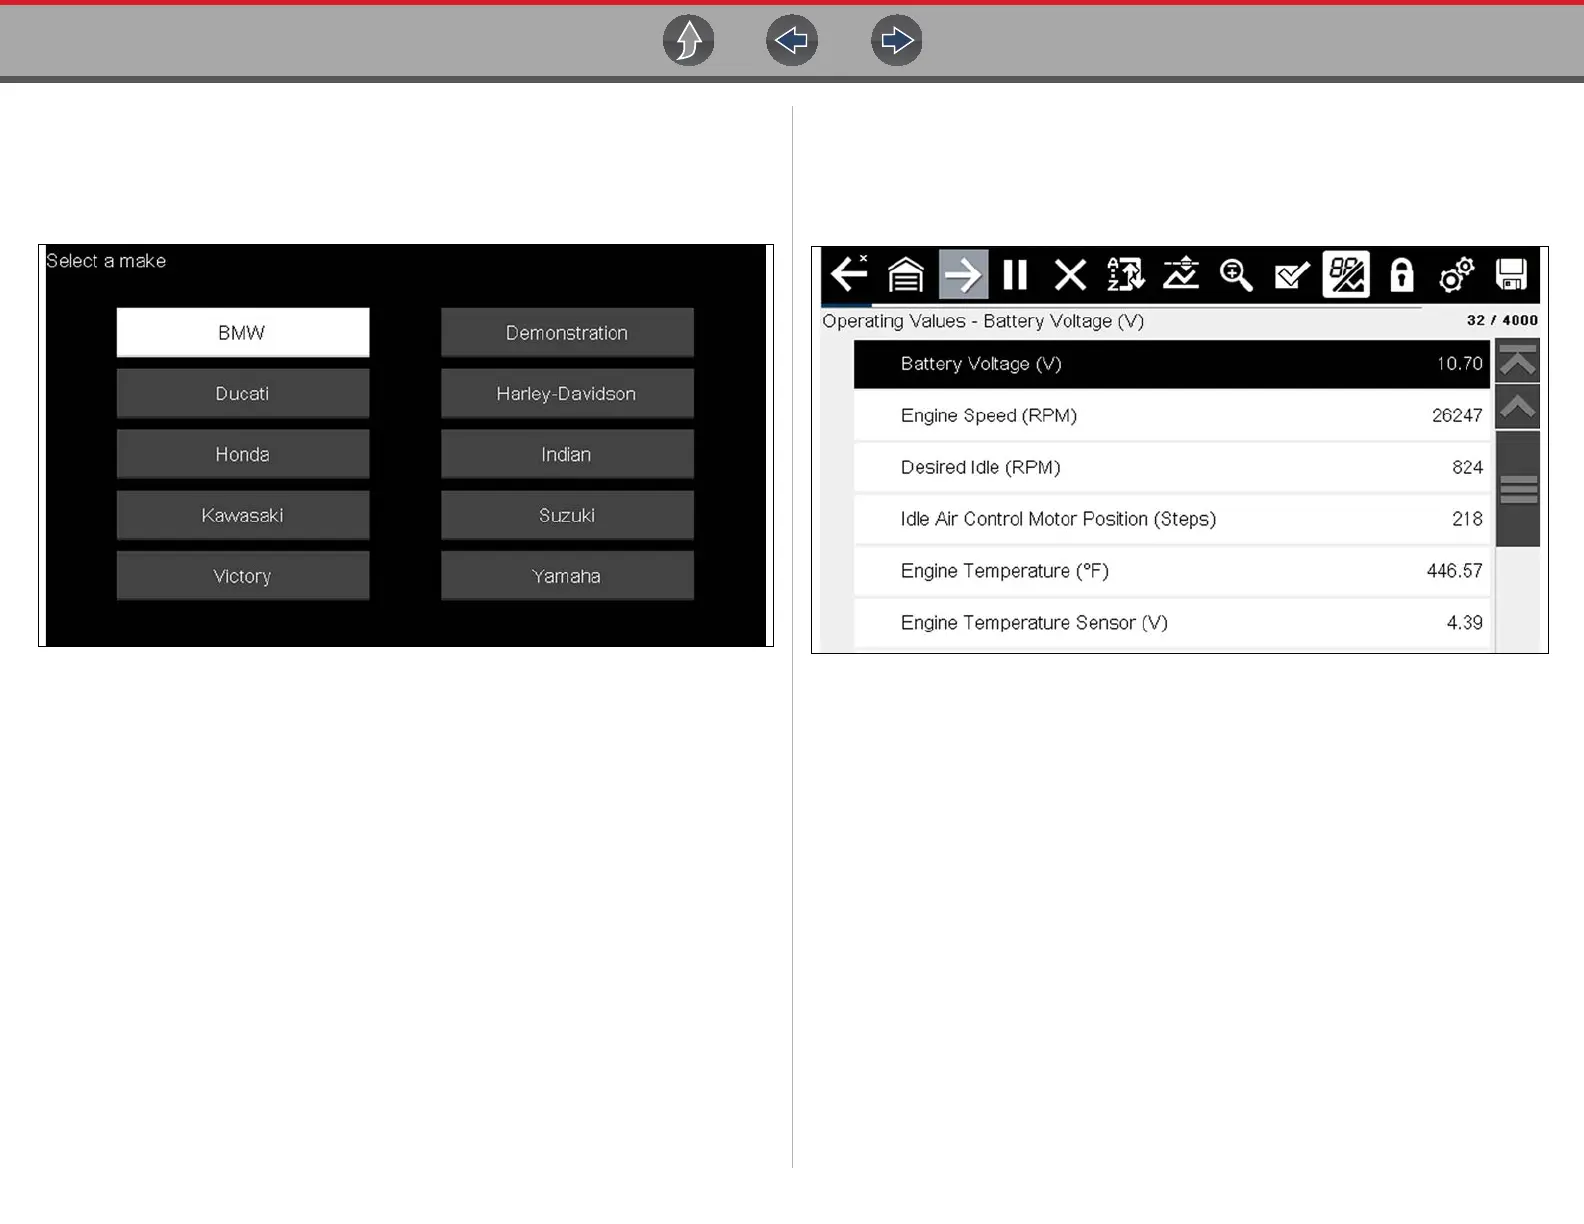This screenshot has height=1224, width=1584.
Task: Move up one row in list
Action: (x=1517, y=406)
